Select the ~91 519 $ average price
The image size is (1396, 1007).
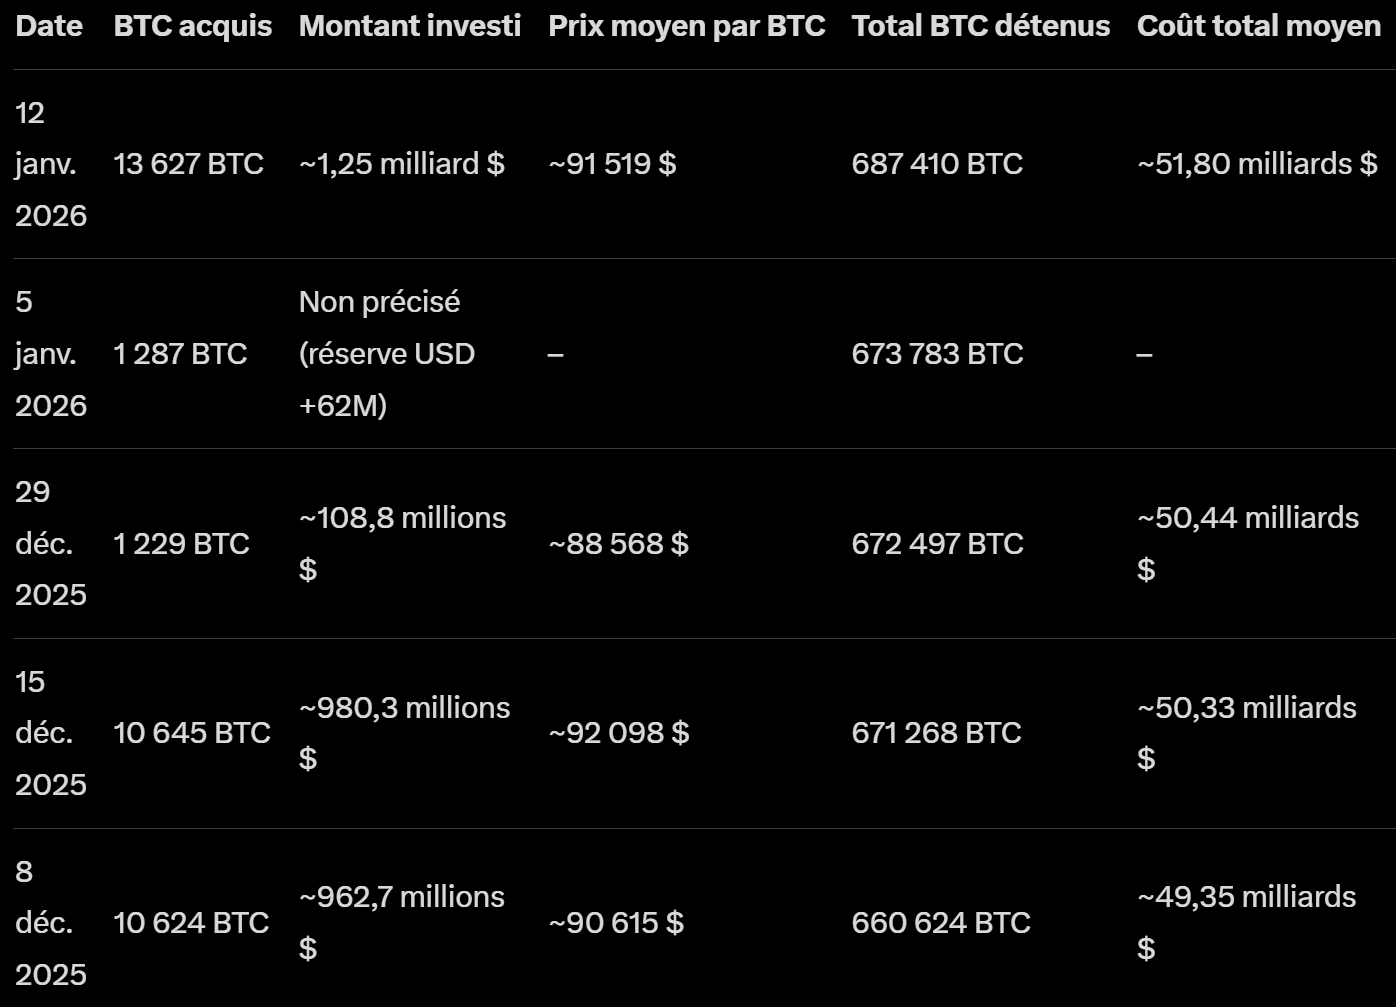pos(613,164)
